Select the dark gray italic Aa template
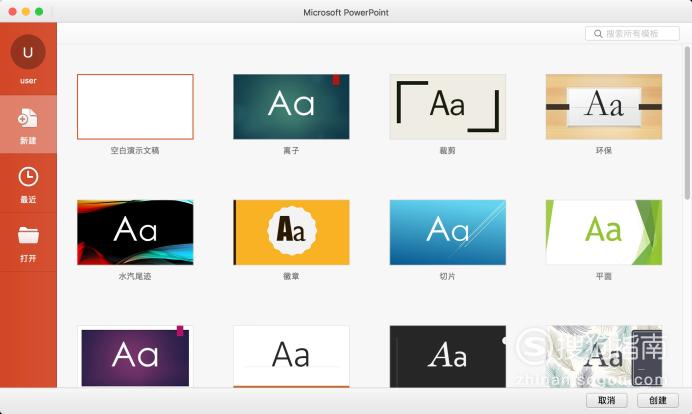This screenshot has height=414, width=692. [x=448, y=357]
